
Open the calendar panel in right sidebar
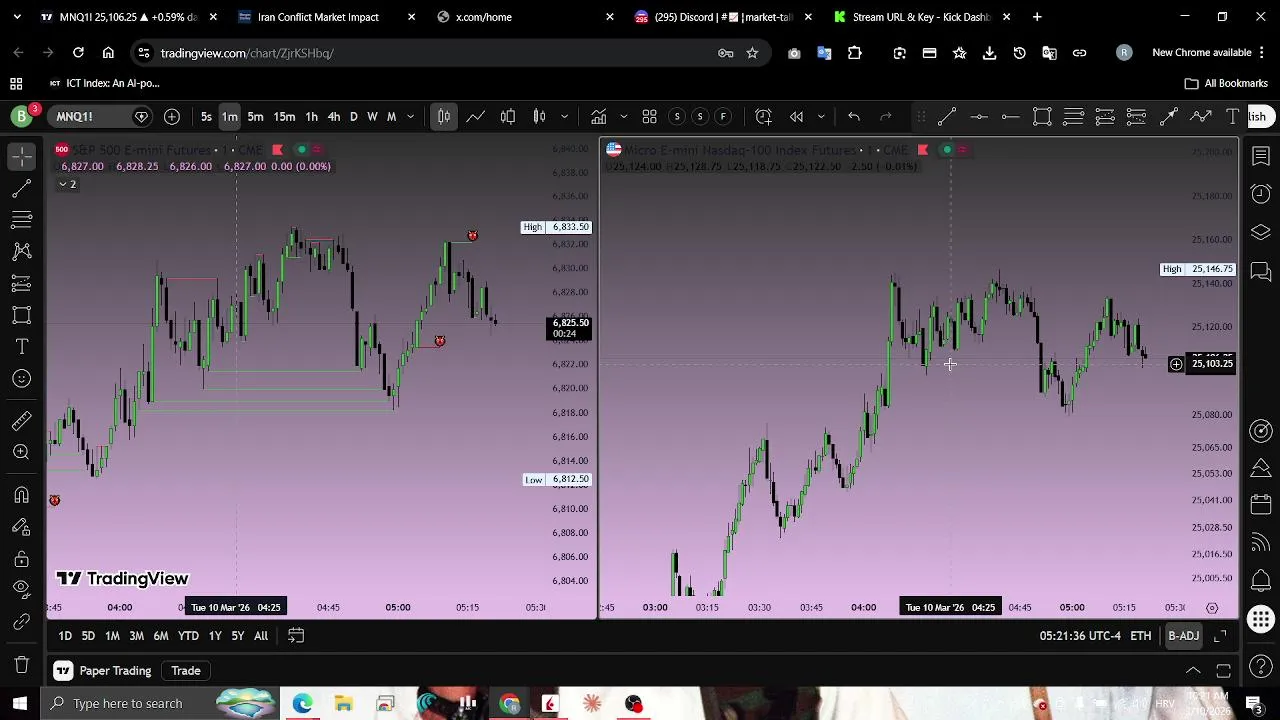tap(1261, 505)
